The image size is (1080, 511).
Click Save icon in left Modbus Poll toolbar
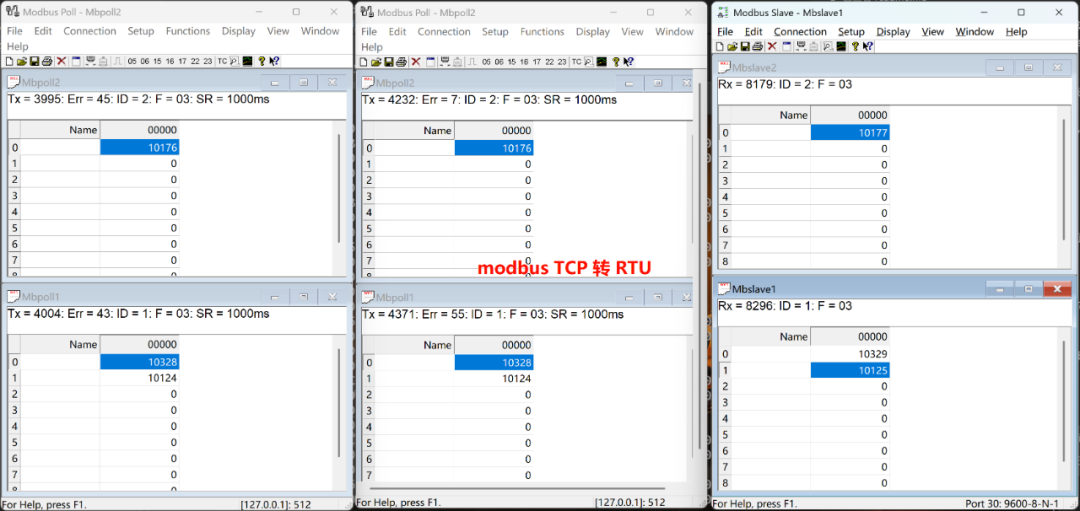tap(34, 61)
